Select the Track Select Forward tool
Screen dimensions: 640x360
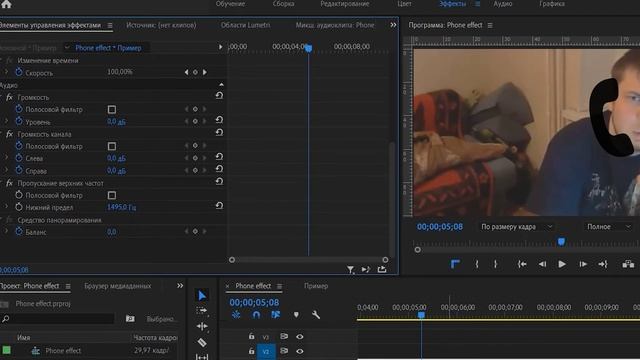click(202, 311)
